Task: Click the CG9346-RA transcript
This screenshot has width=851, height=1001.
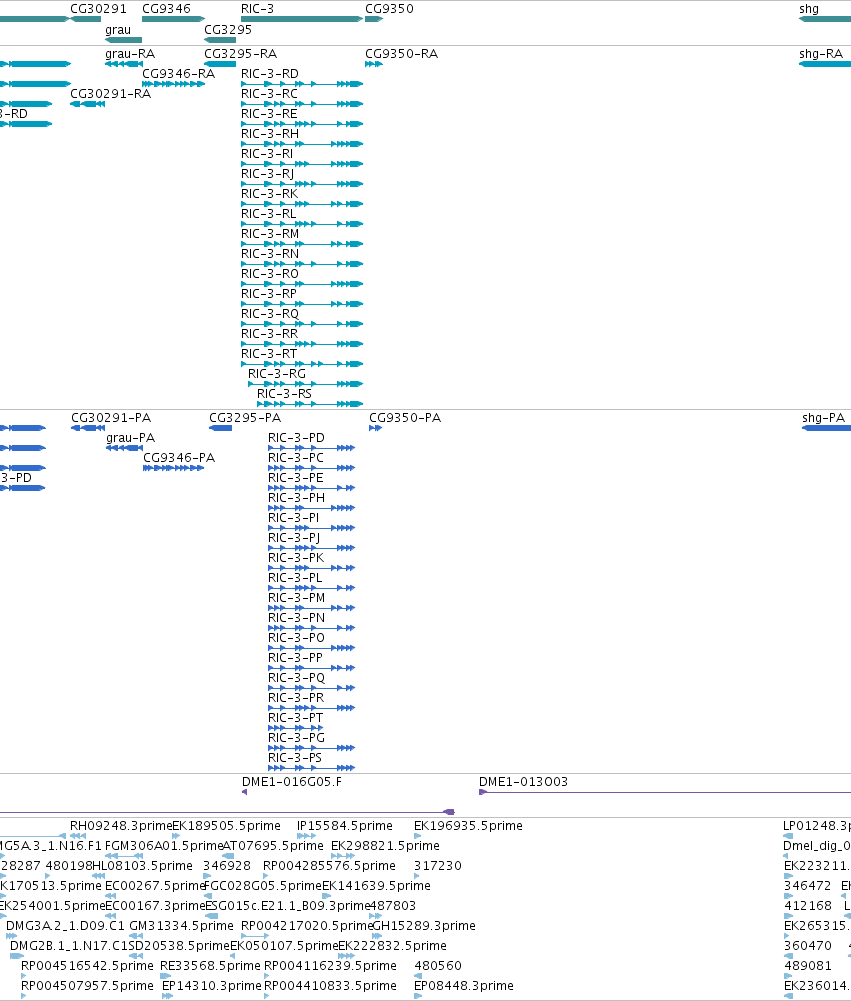Action: [173, 84]
